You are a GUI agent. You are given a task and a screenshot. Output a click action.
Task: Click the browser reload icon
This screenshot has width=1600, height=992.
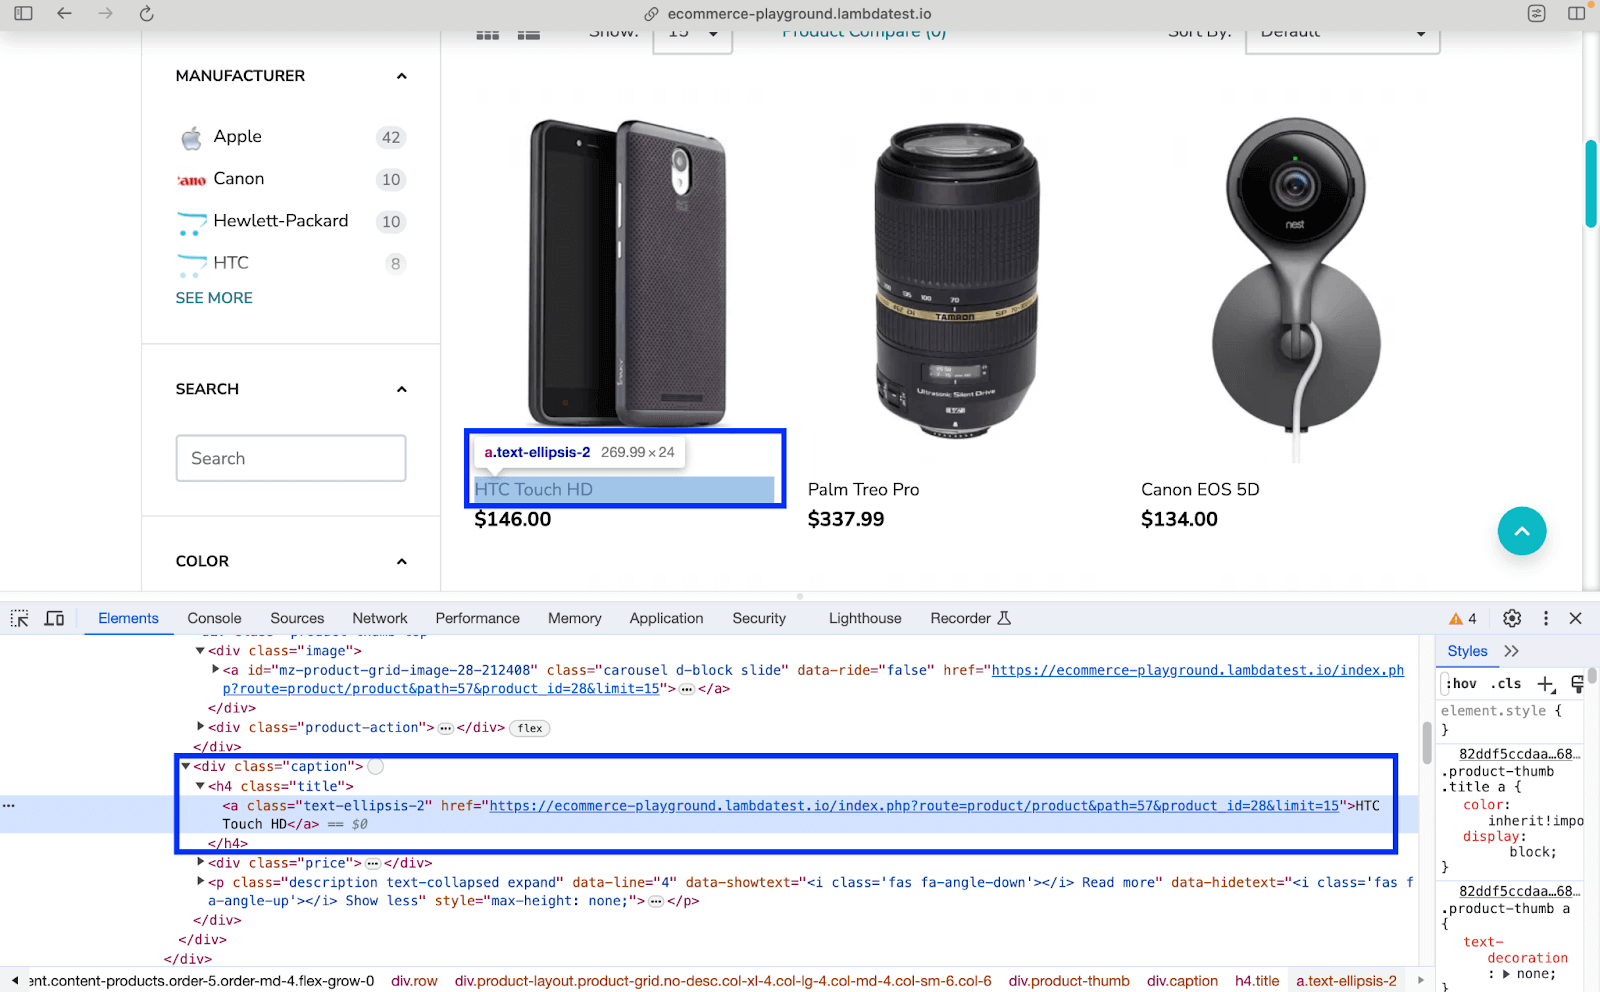pos(146,14)
